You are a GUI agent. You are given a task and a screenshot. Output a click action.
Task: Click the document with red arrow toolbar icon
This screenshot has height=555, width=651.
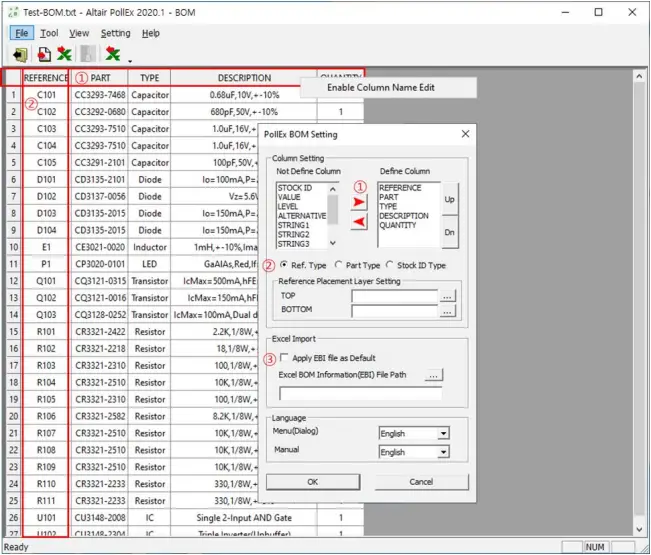point(44,55)
